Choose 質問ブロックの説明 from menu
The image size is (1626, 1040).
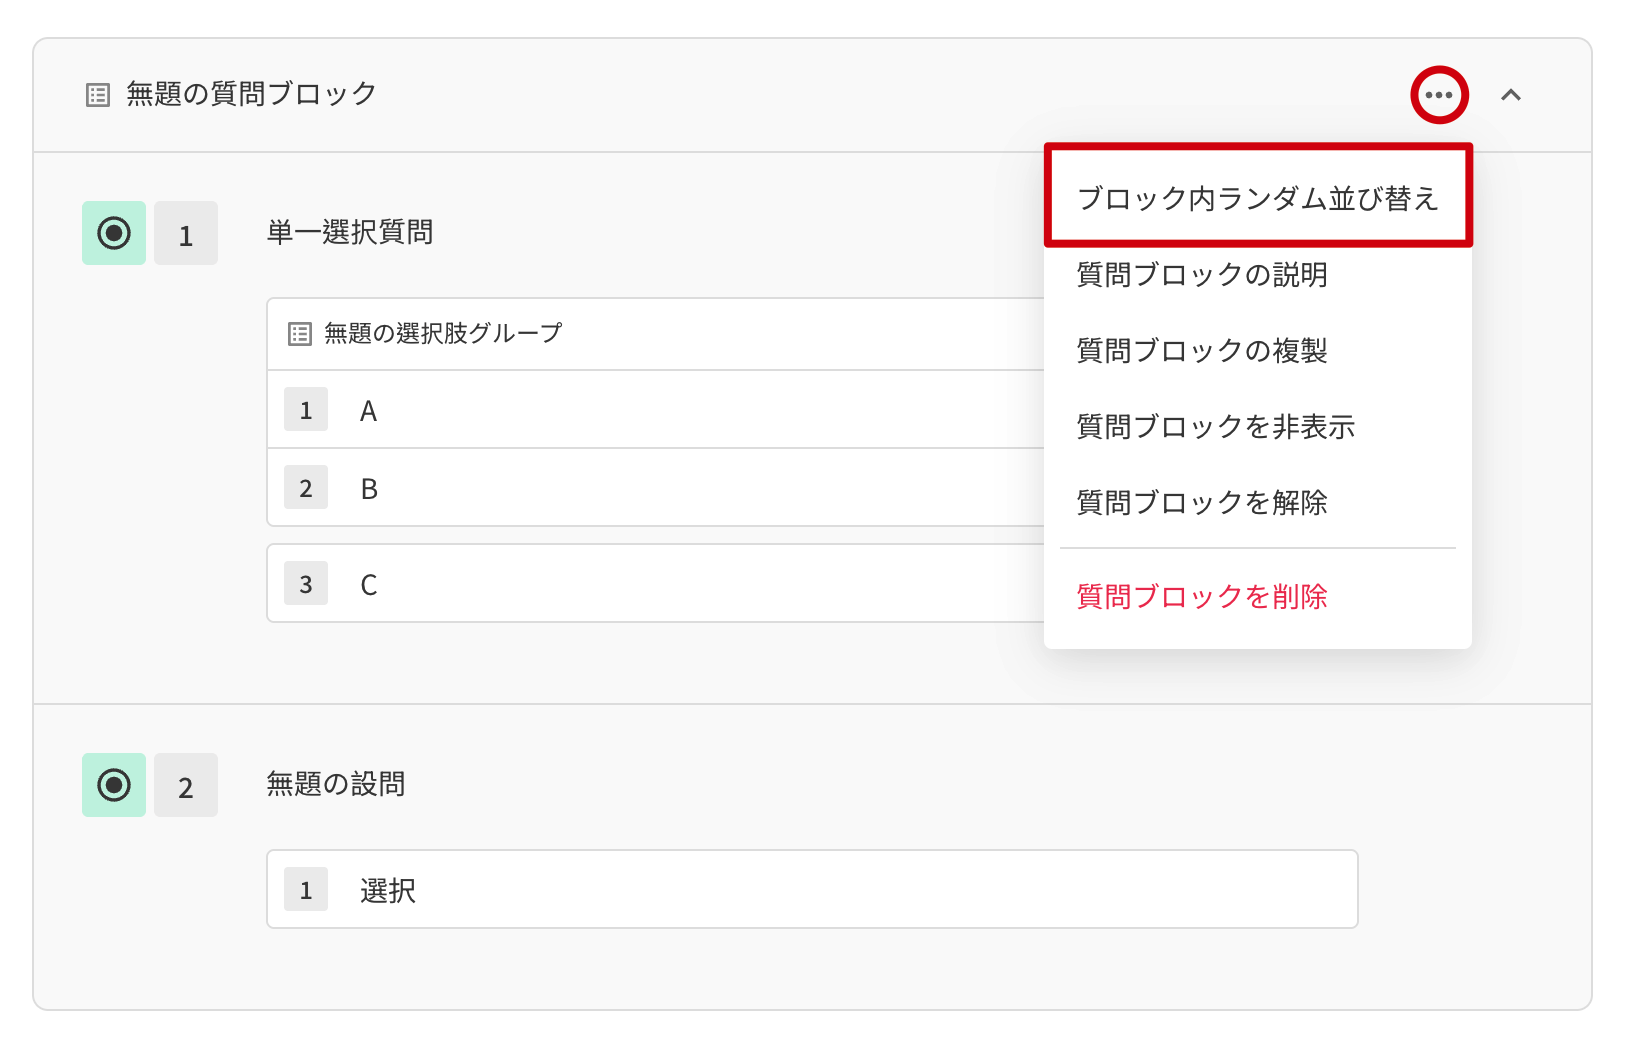coord(1258,274)
